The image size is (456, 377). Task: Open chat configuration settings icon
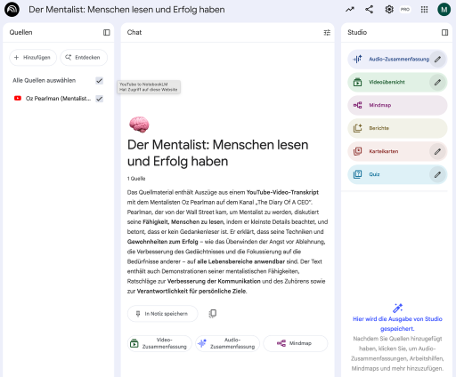point(327,32)
